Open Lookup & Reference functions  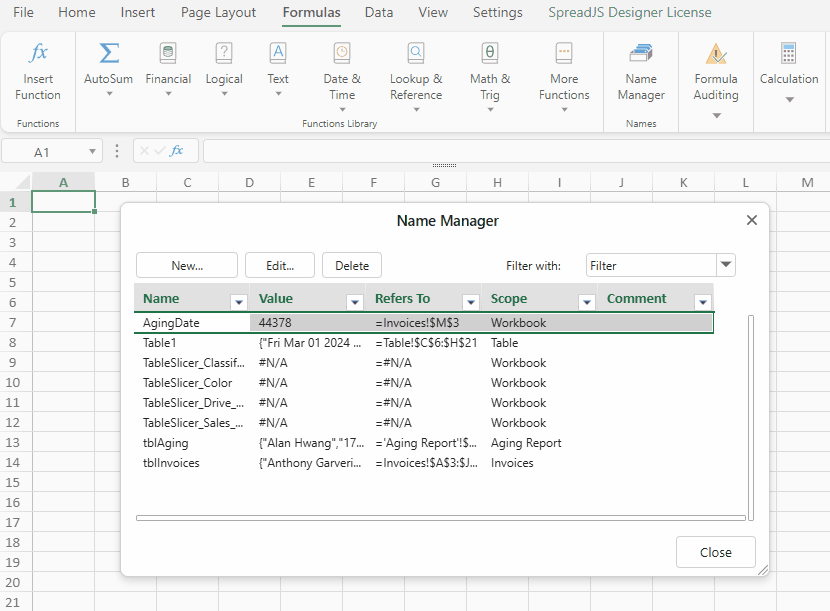point(416,77)
